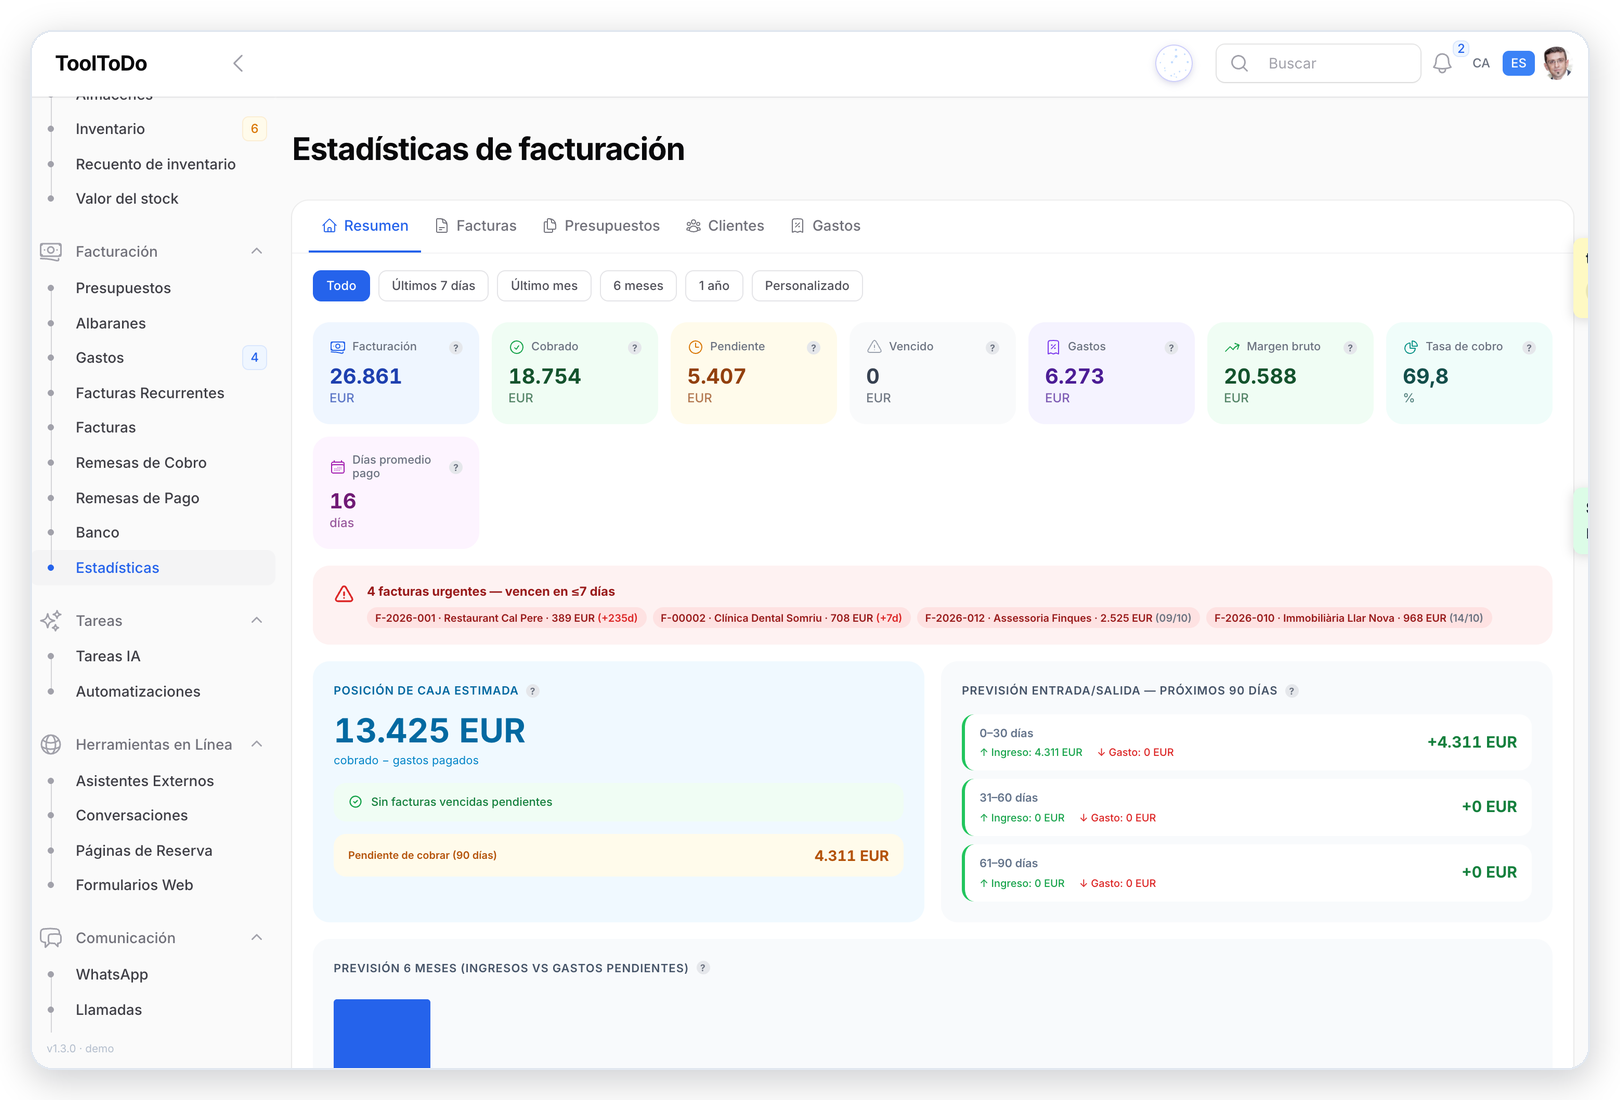1620x1100 pixels.
Task: Click help icon next to Previsión entrada/salida
Action: point(1292,691)
